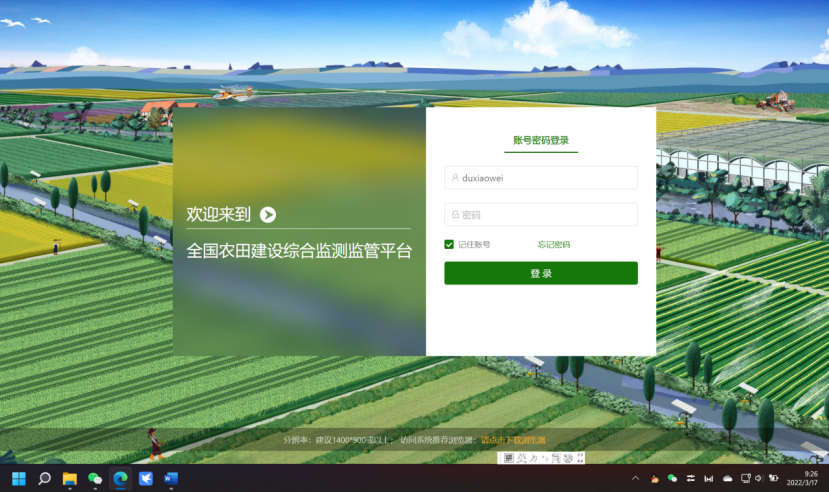
Task: Open the 忘记密码 link
Action: (x=554, y=244)
